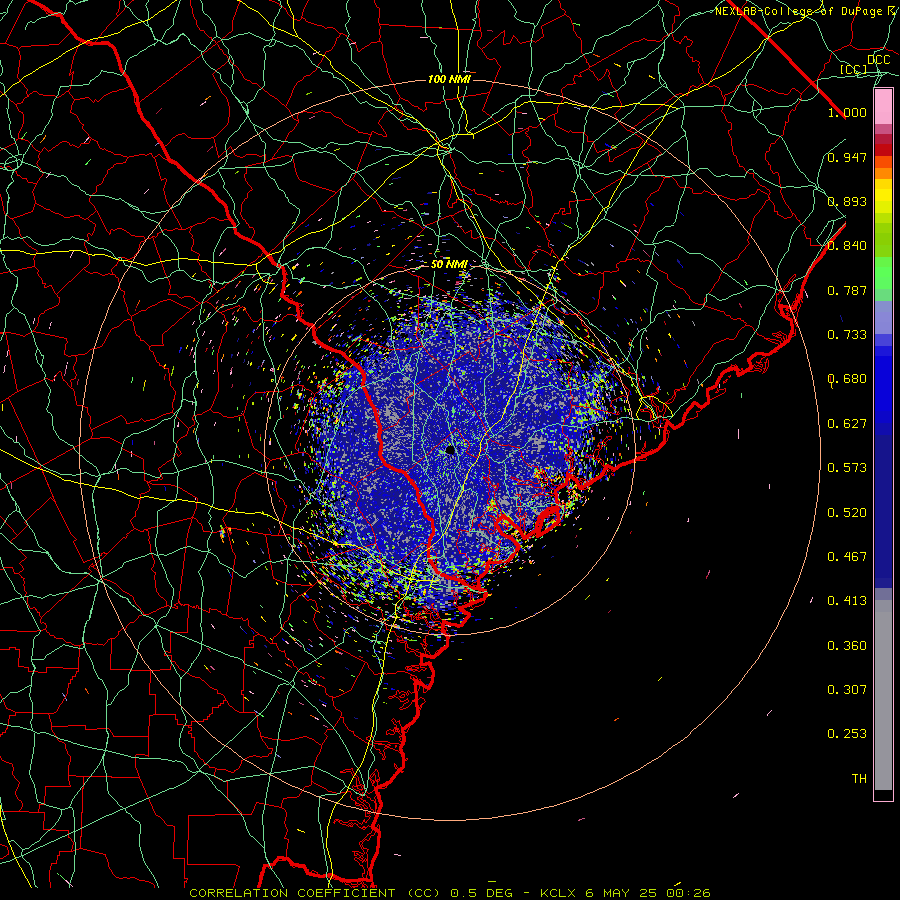The height and width of the screenshot is (900, 900).
Task: Click the [CC] units label
Action: [854, 69]
